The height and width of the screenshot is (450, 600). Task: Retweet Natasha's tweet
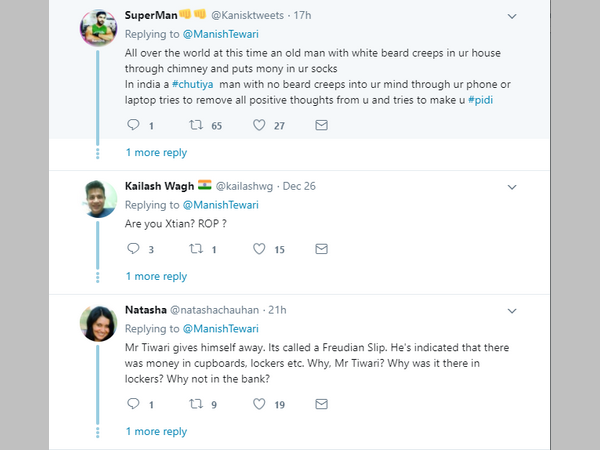pyautogui.click(x=195, y=404)
